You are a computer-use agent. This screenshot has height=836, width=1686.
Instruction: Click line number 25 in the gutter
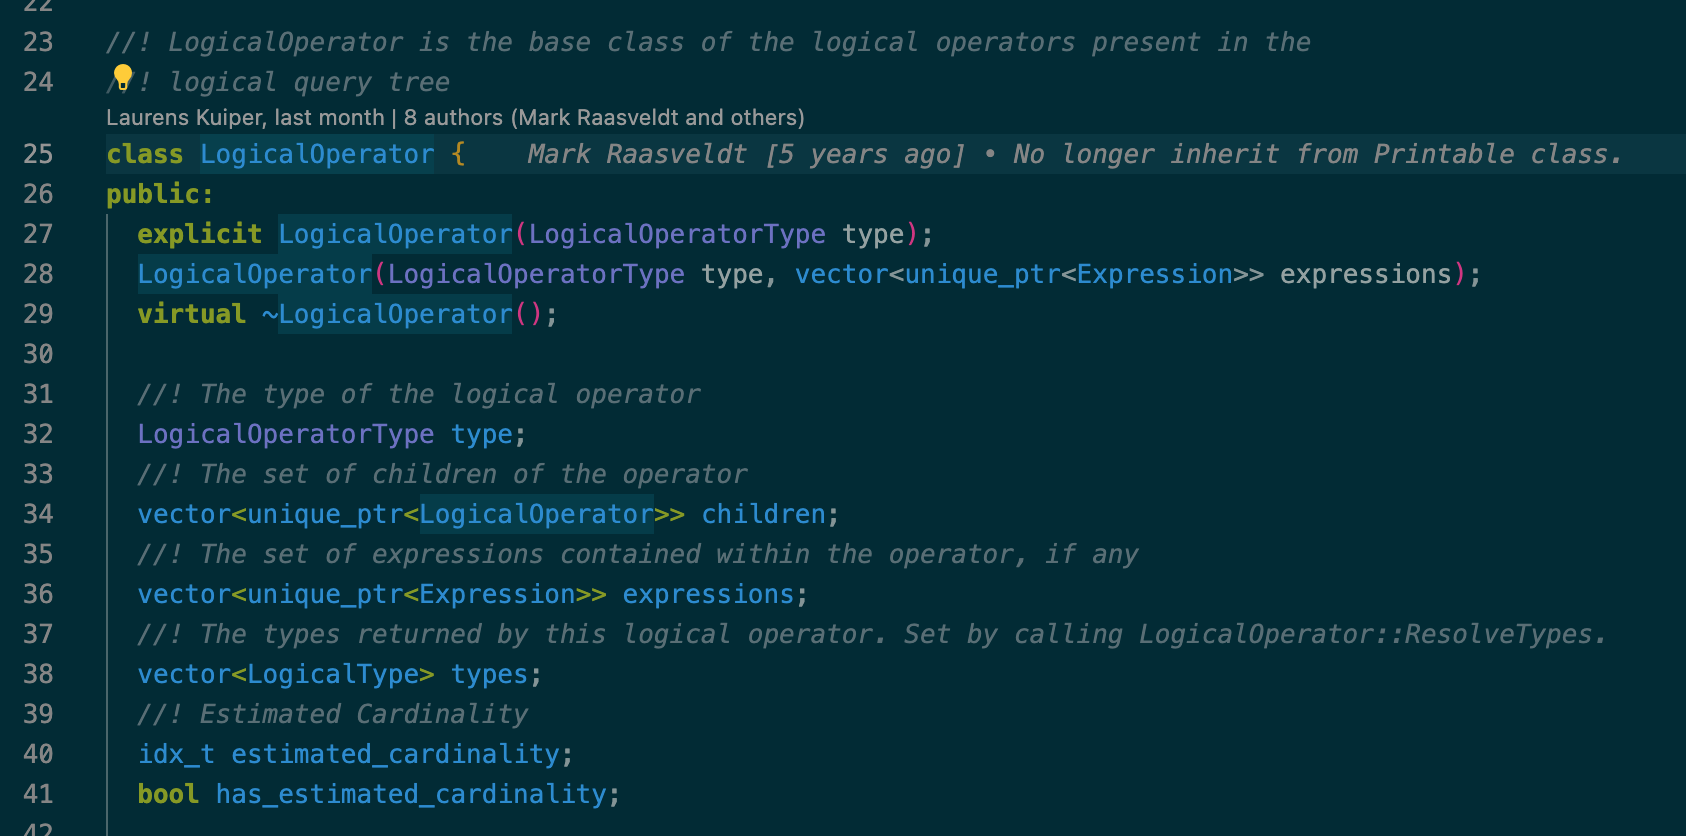point(38,154)
